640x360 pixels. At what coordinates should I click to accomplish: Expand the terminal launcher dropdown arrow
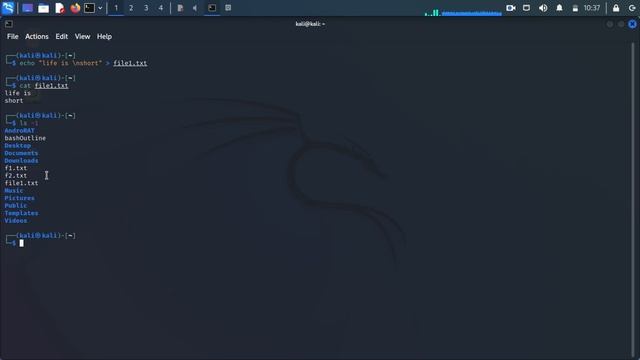[100, 8]
